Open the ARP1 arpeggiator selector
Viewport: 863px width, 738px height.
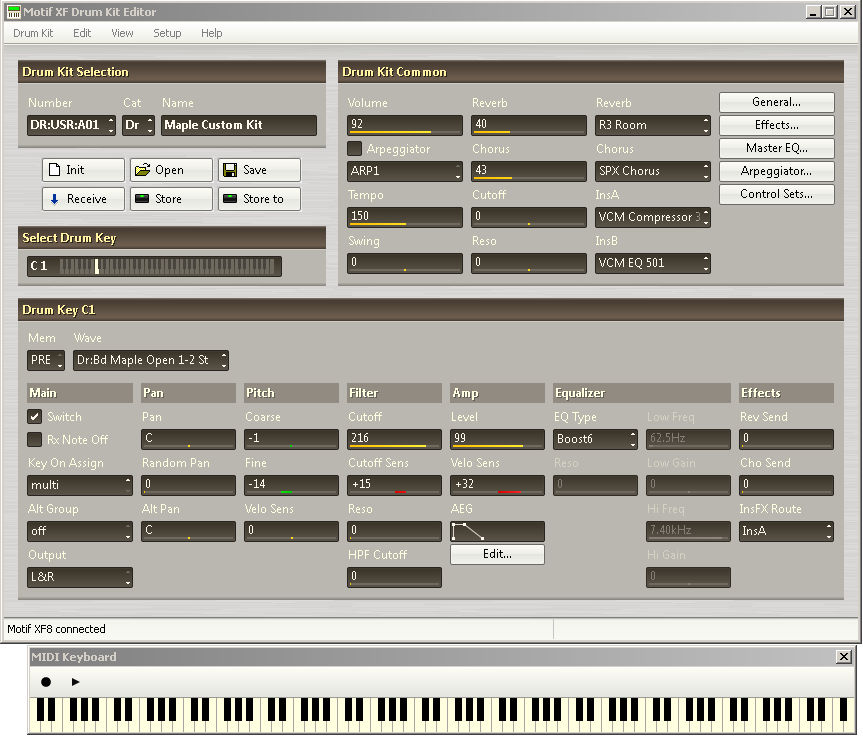point(405,171)
